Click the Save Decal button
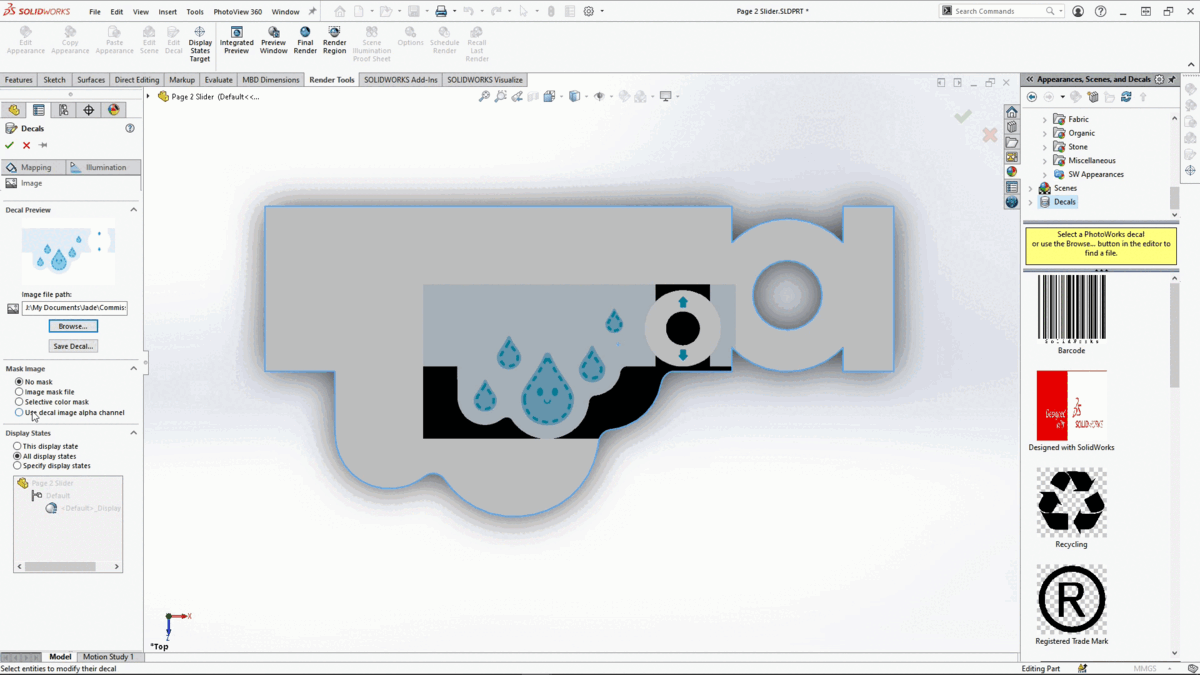1200x675 pixels. tap(73, 345)
